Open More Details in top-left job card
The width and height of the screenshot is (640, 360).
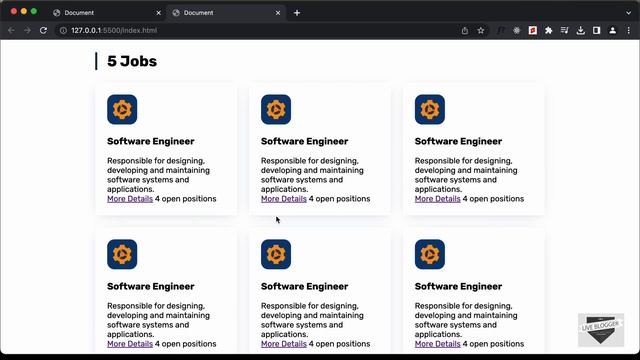(x=130, y=199)
